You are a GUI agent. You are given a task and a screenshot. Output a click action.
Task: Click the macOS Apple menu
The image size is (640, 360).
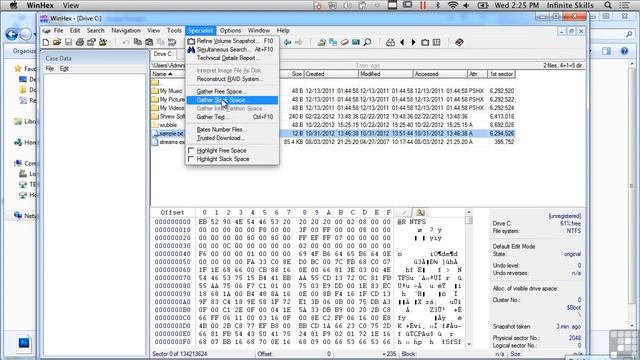[x=13, y=5]
